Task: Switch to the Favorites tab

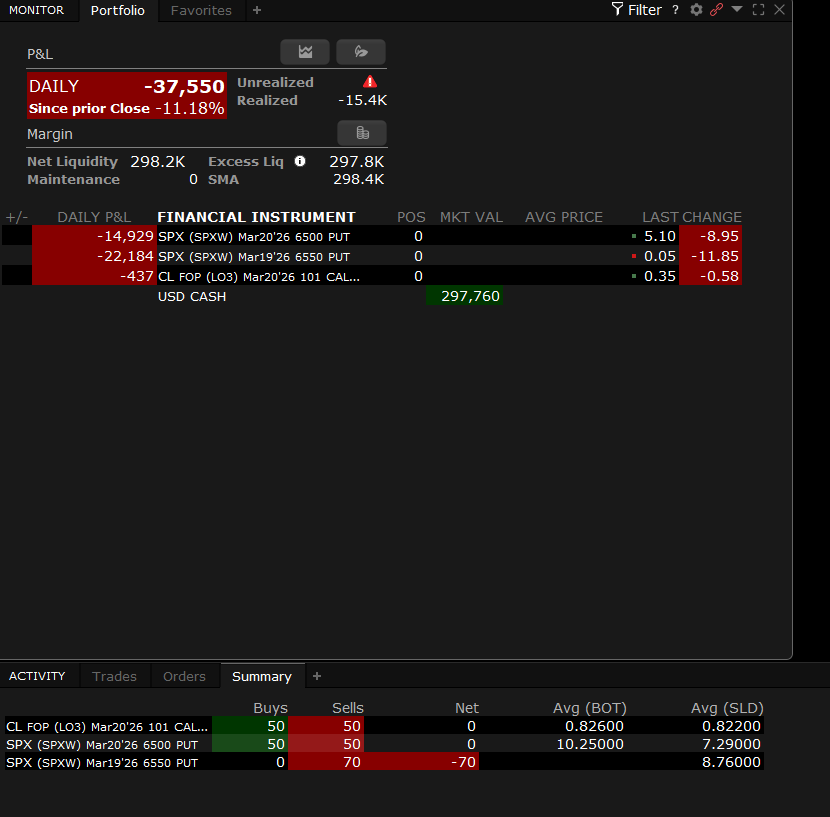Action: (201, 11)
